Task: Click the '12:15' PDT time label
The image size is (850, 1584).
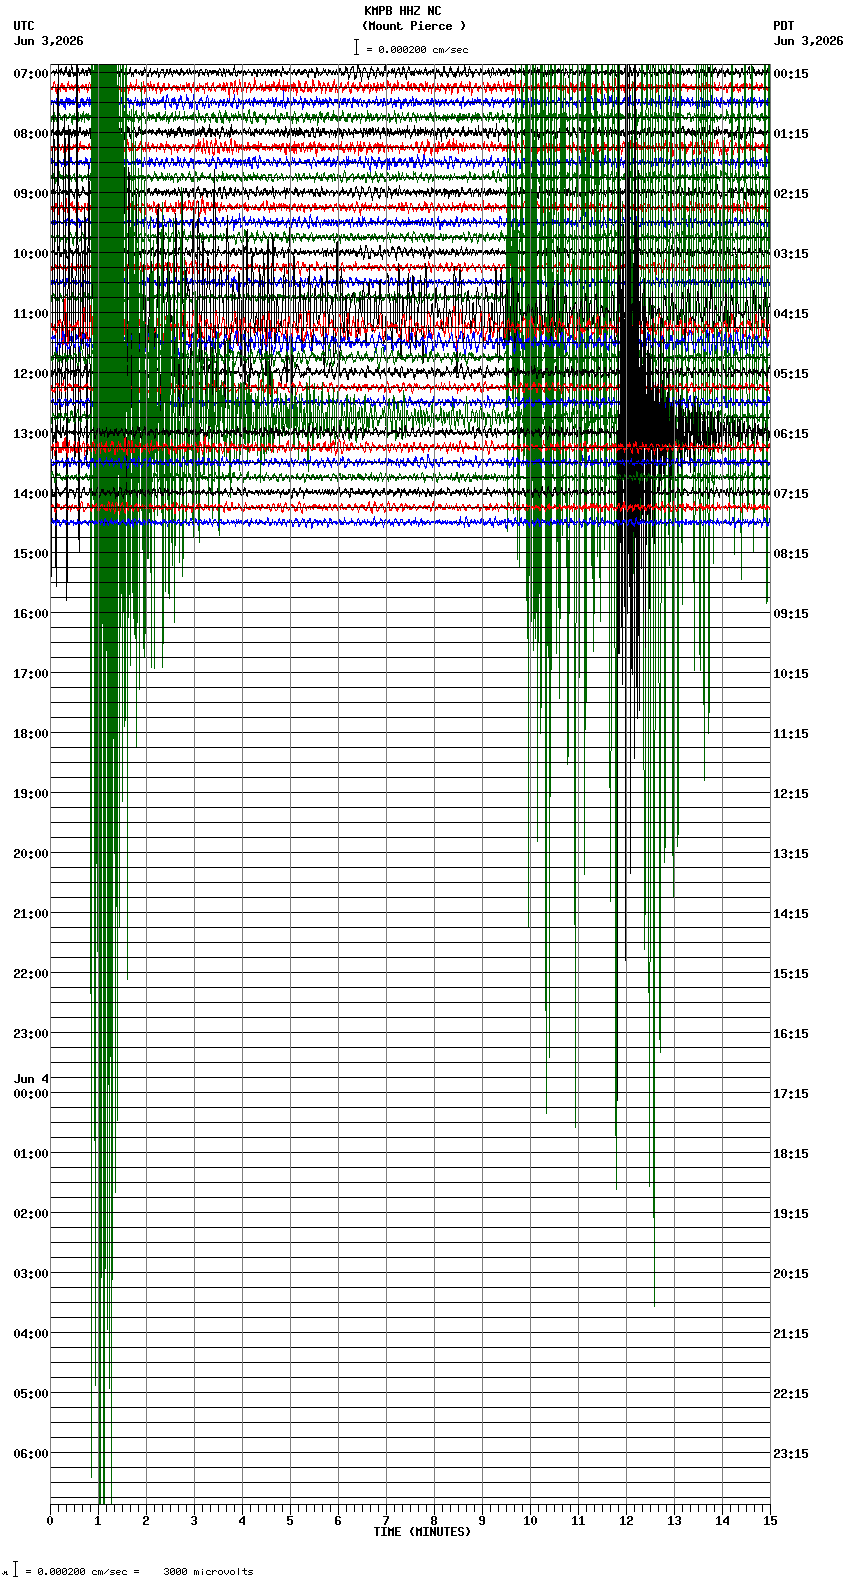Action: click(791, 794)
